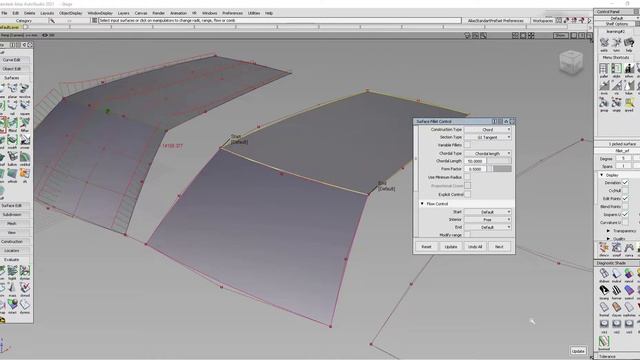Uncheck the Isoparm U display checkbox
The width and height of the screenshot is (640, 360).
(x=625, y=214)
